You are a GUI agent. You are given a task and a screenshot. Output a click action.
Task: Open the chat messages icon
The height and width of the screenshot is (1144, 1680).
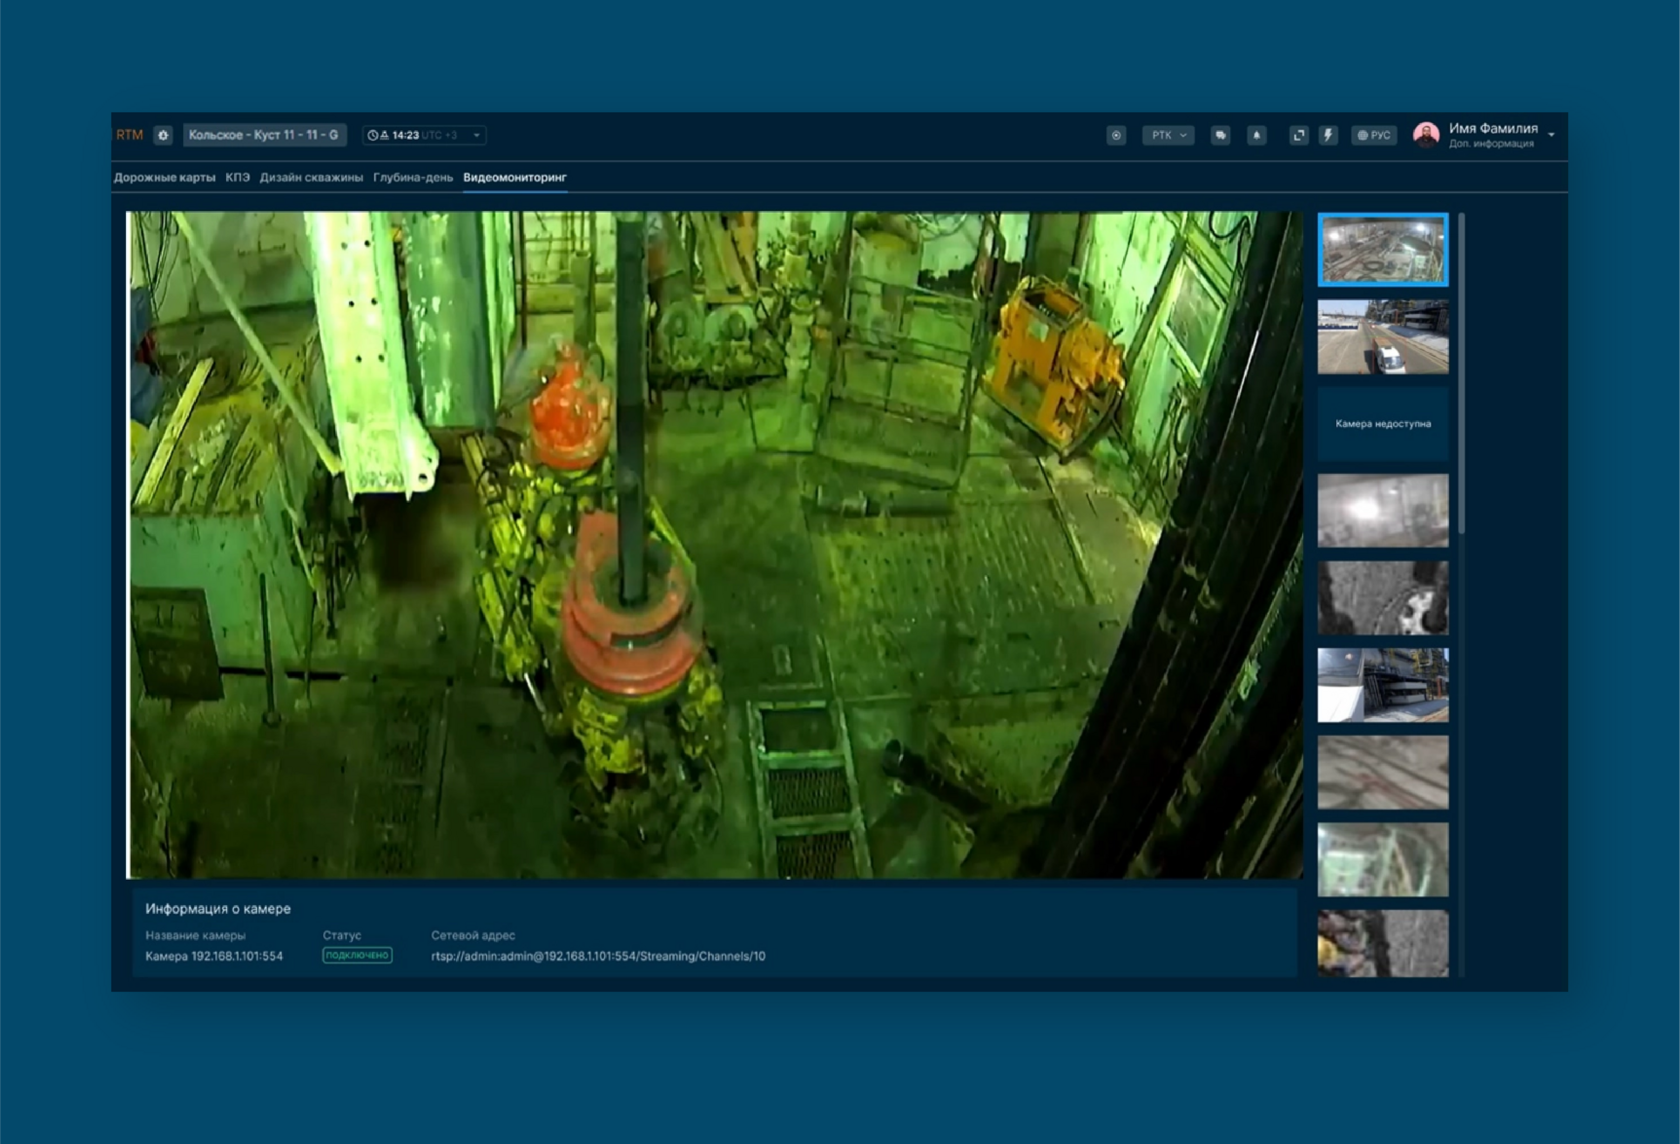click(x=1220, y=135)
